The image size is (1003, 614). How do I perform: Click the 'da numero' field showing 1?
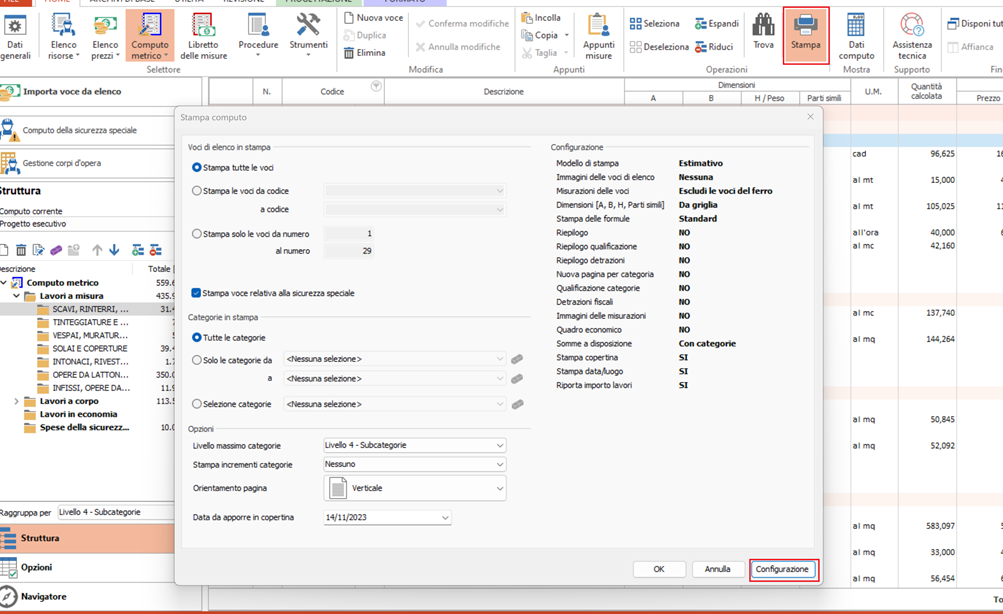pyautogui.click(x=349, y=233)
